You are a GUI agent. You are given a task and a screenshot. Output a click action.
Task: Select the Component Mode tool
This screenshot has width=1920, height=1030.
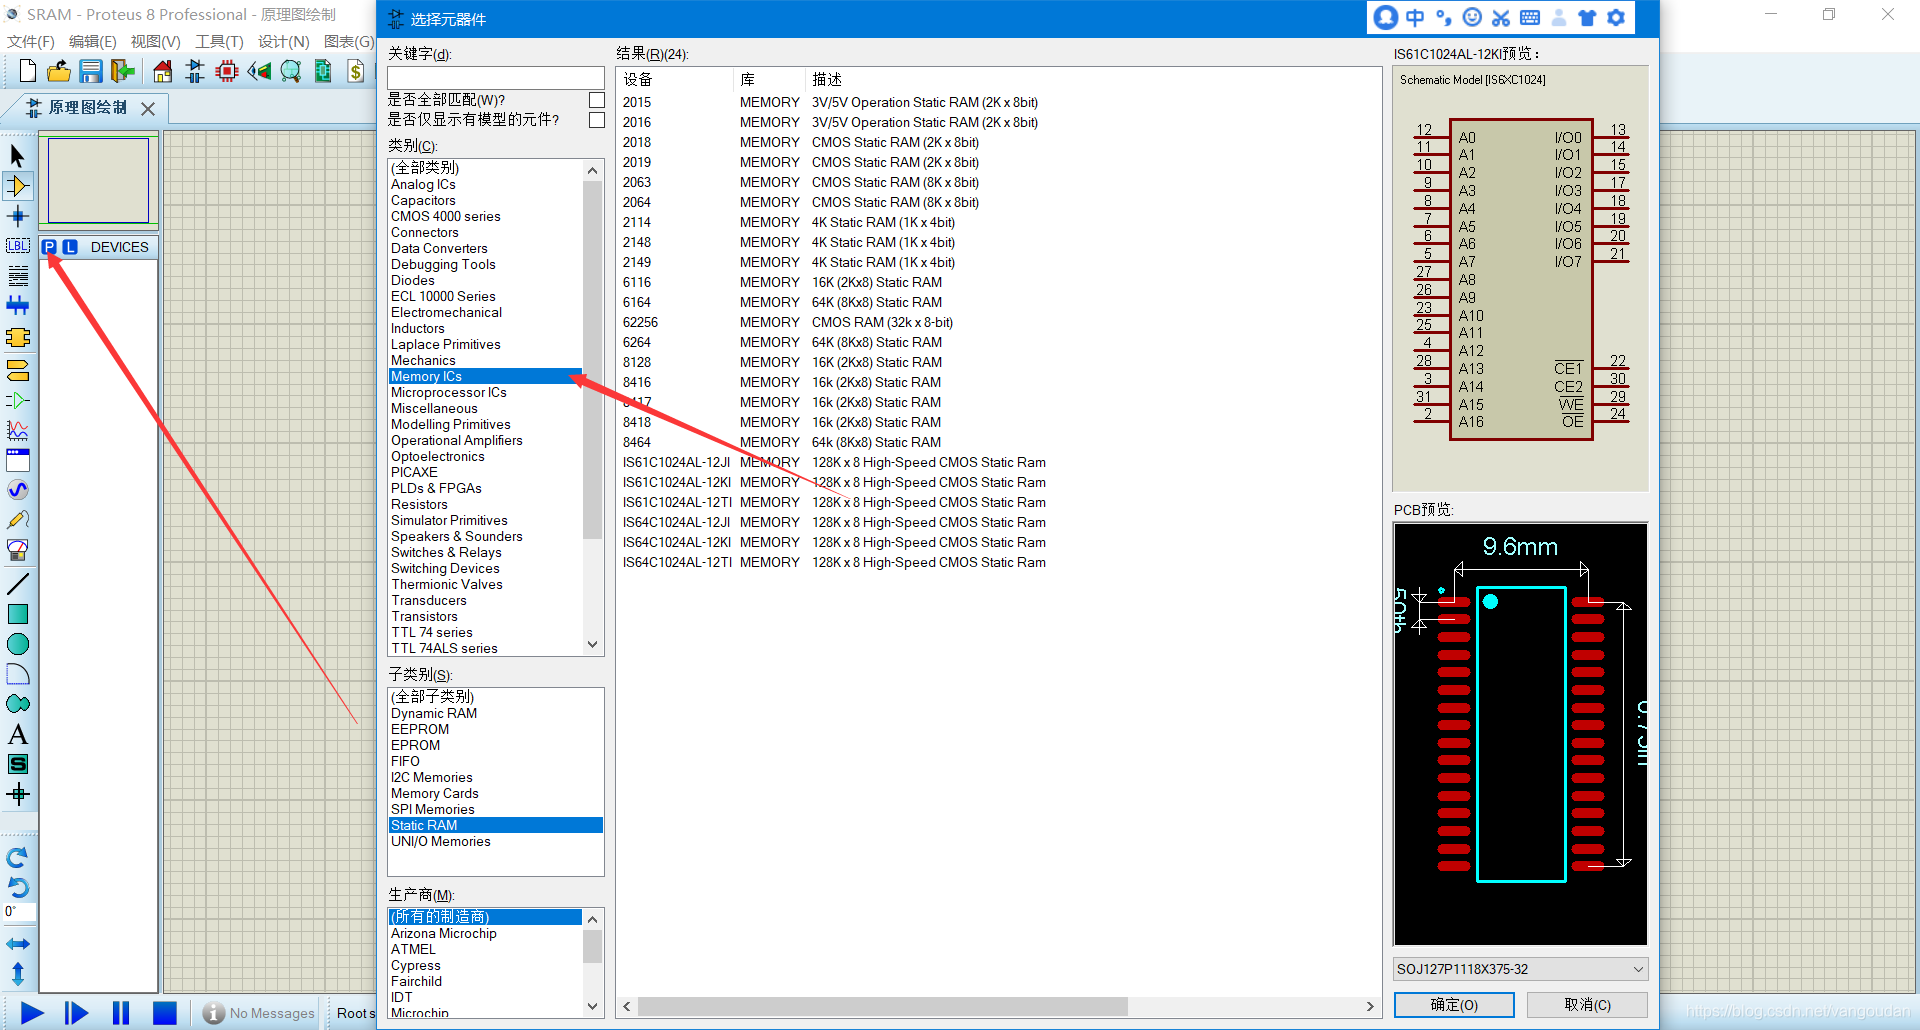click(17, 186)
